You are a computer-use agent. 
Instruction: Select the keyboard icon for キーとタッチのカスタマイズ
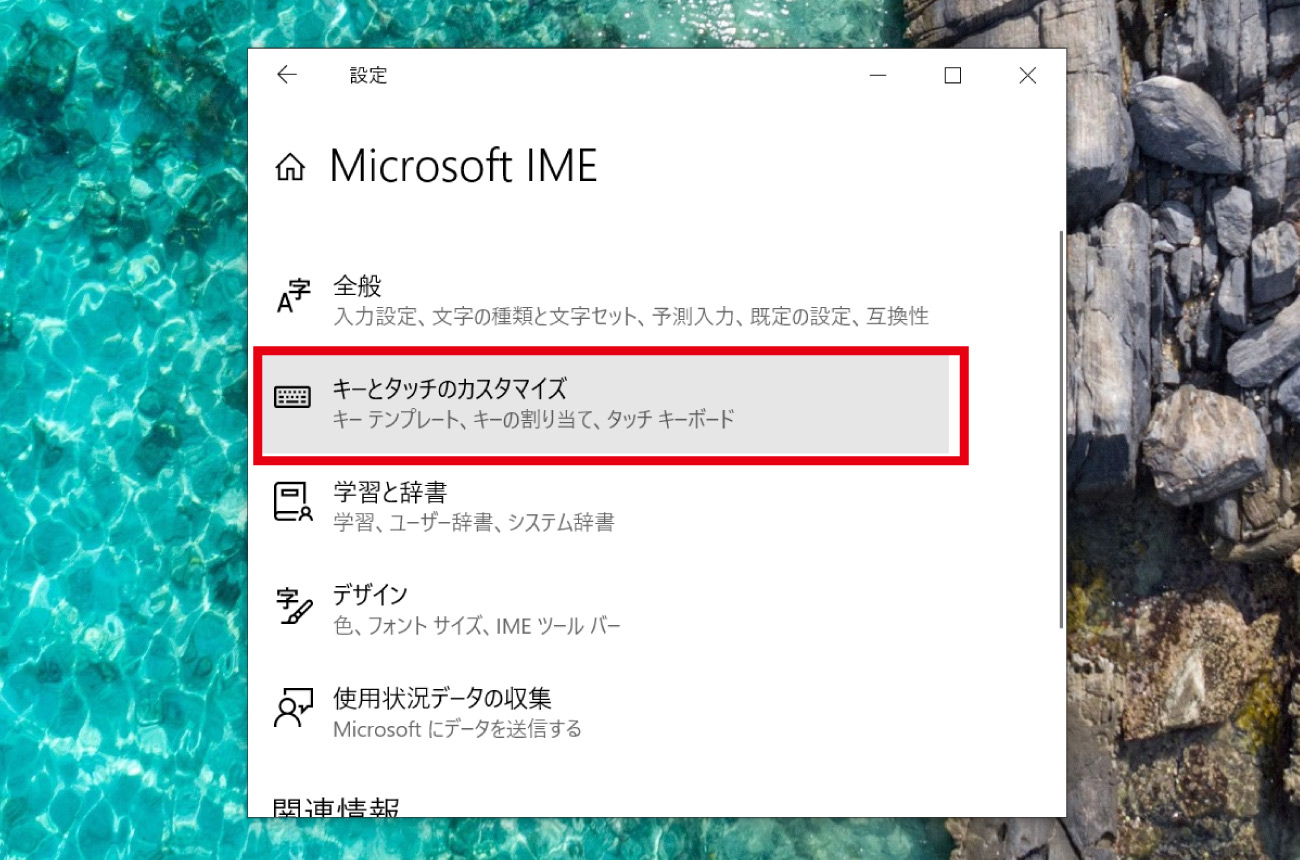point(292,398)
